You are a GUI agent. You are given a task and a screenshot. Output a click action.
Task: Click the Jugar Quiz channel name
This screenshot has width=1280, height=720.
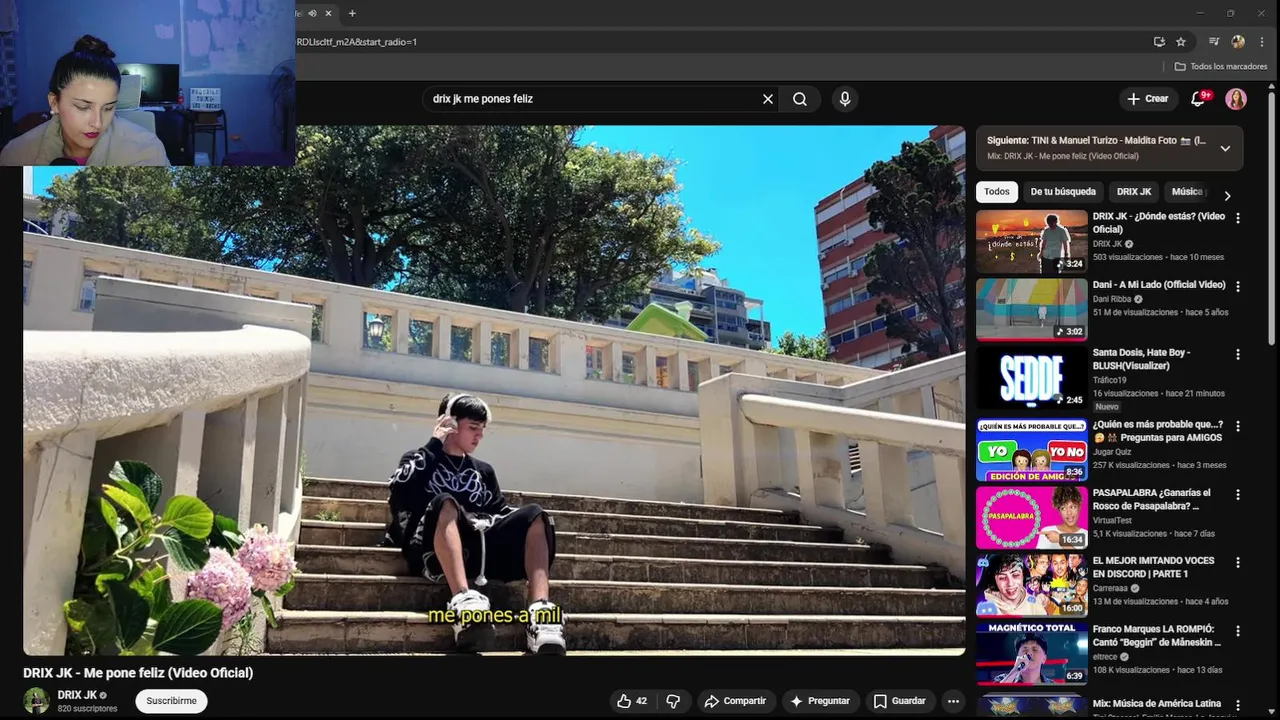click(x=1113, y=452)
